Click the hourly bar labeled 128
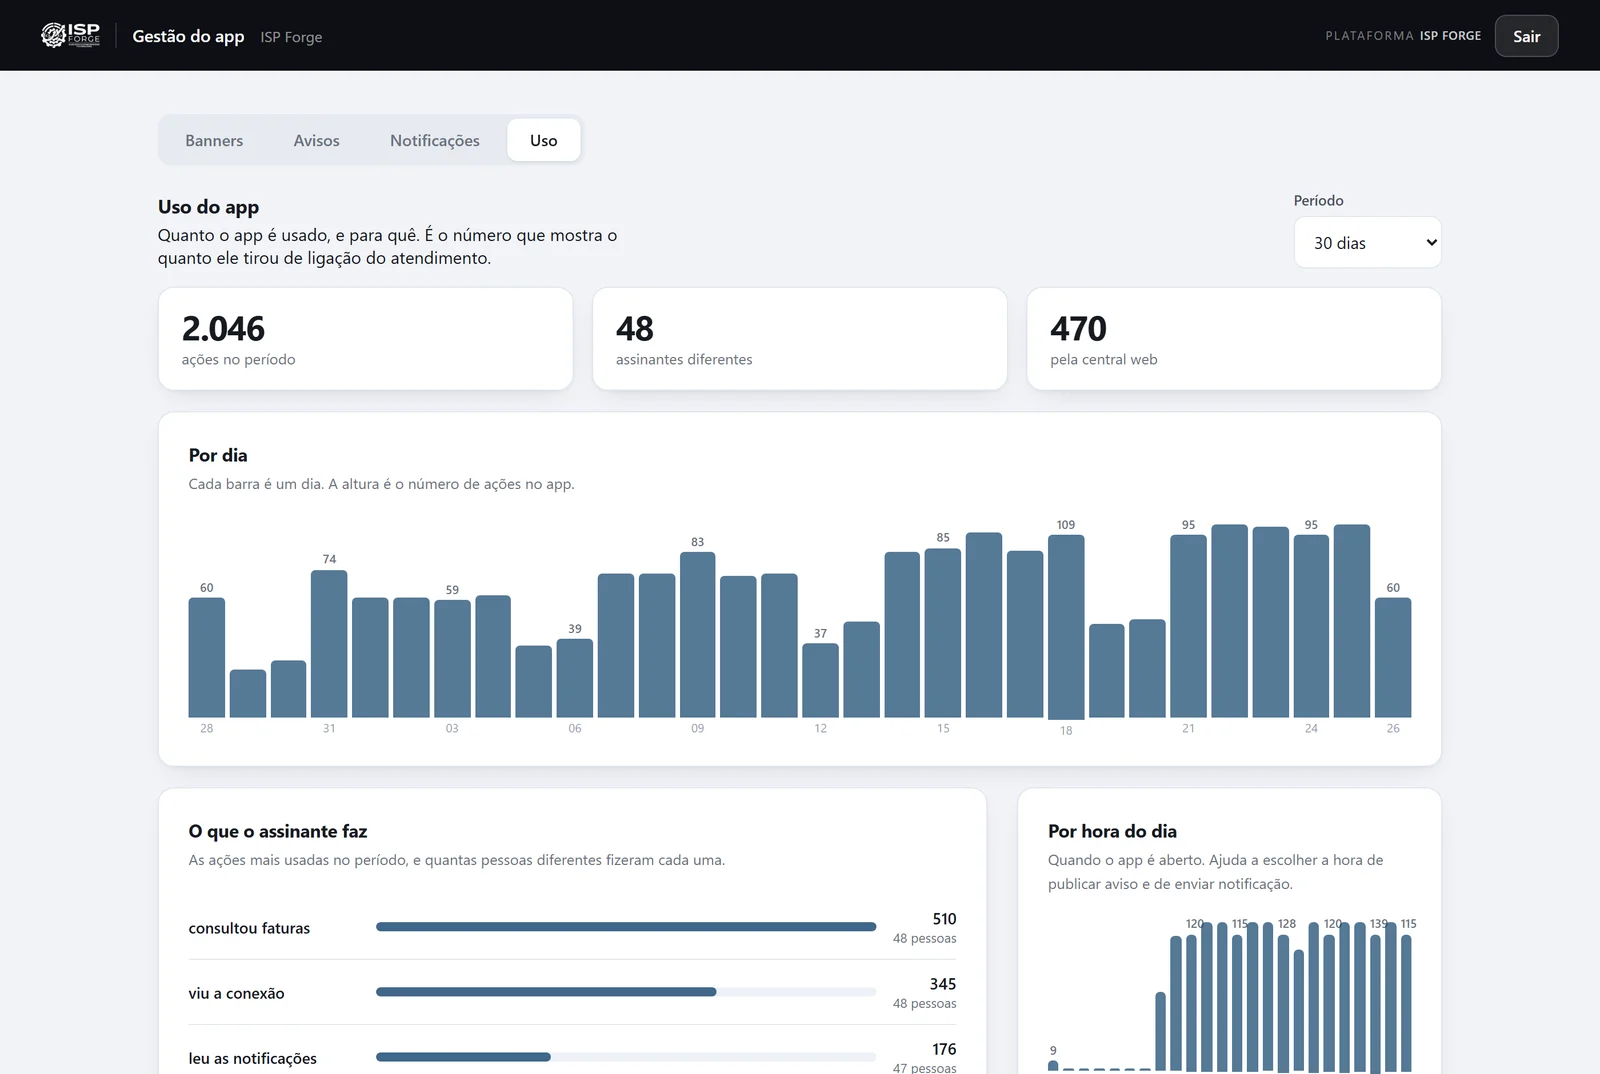Screen dimensions: 1600x1074 pos(1283,1003)
